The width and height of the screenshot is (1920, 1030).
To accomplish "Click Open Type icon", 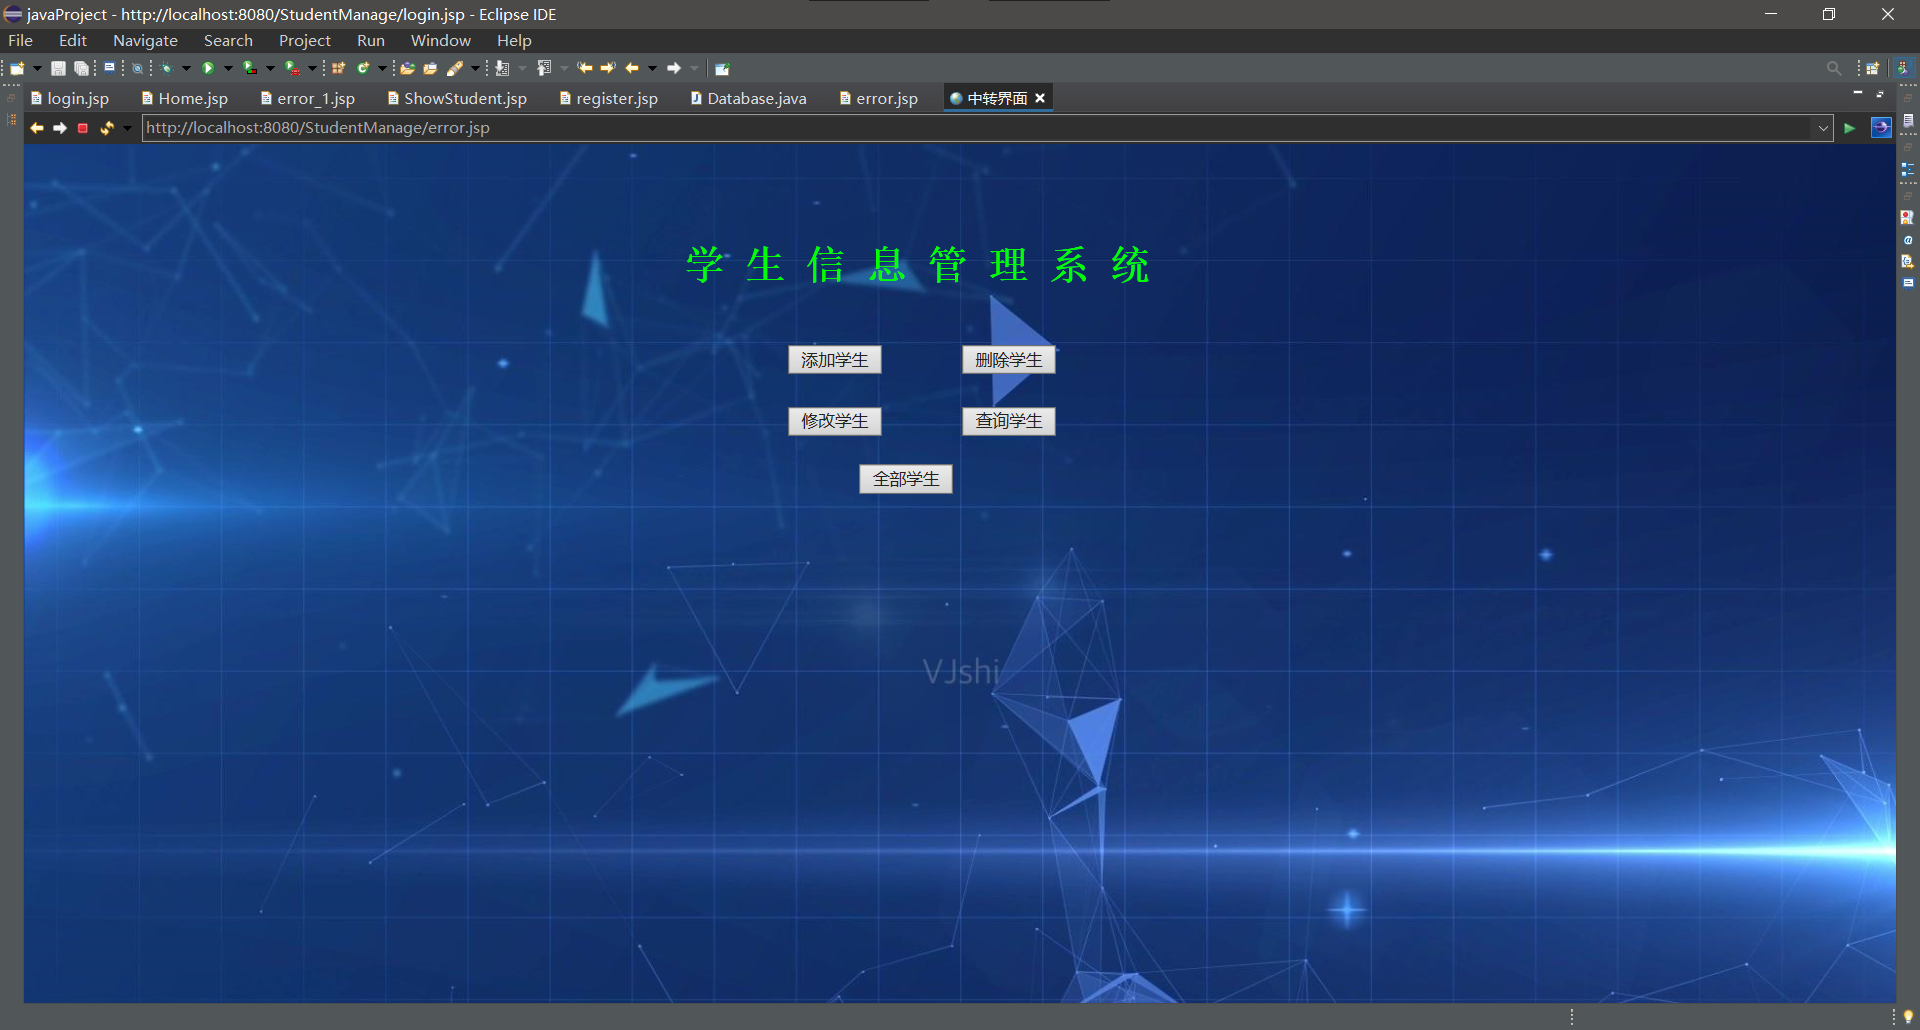I will [407, 68].
